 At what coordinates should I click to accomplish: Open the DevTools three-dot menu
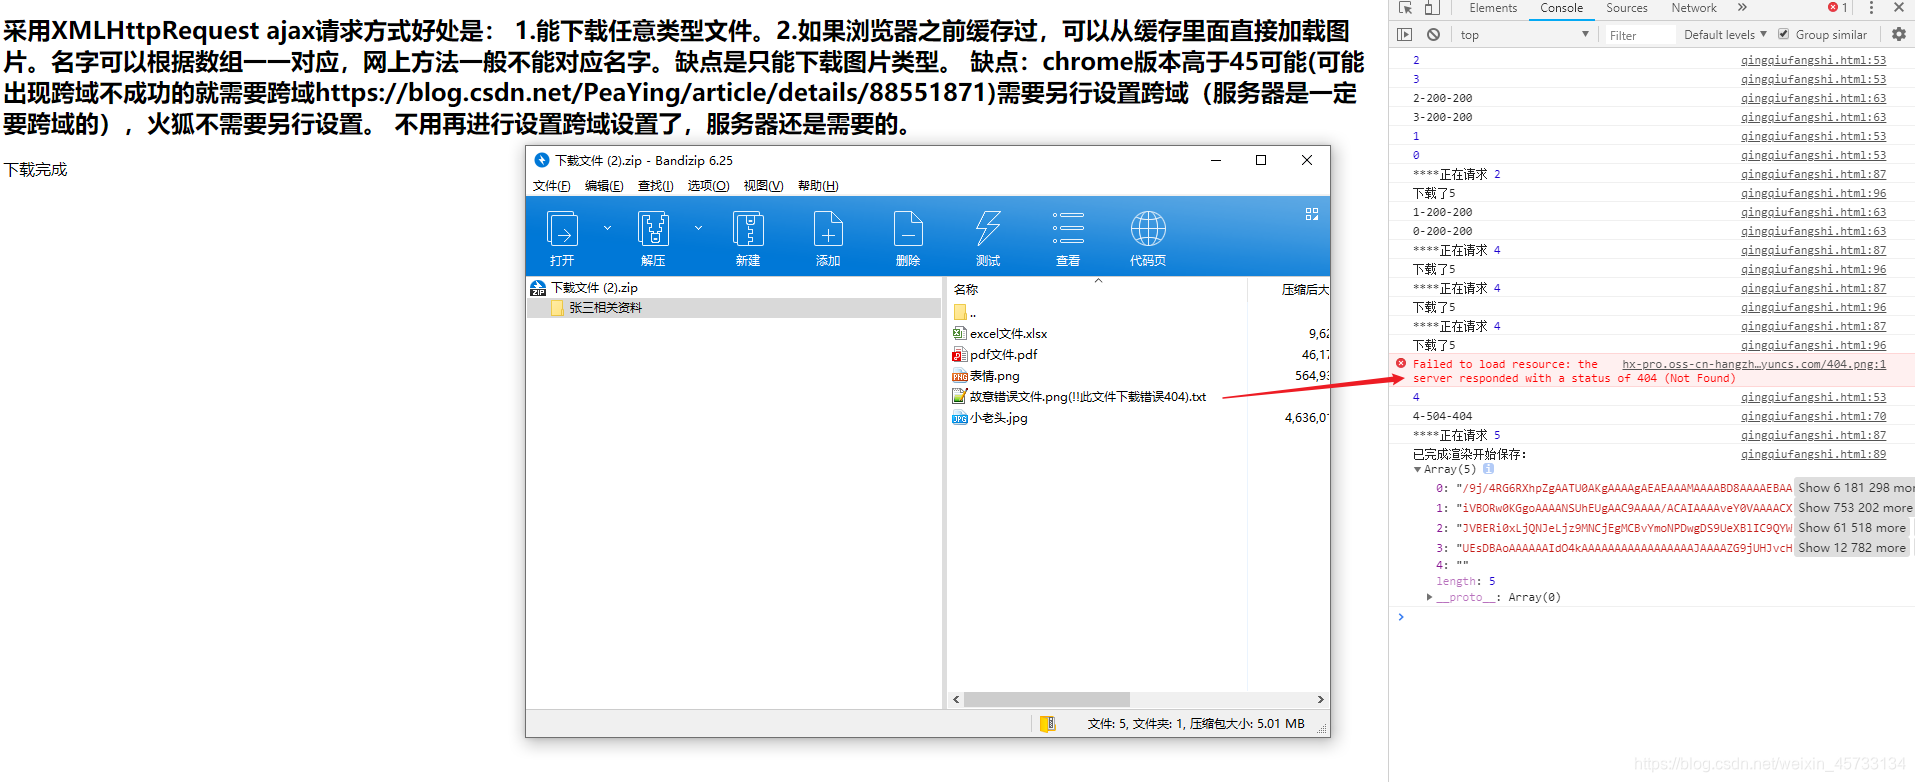point(1871,8)
